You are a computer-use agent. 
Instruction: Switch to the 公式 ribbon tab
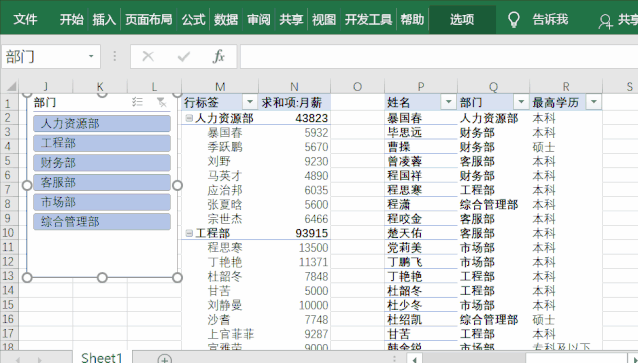click(193, 20)
